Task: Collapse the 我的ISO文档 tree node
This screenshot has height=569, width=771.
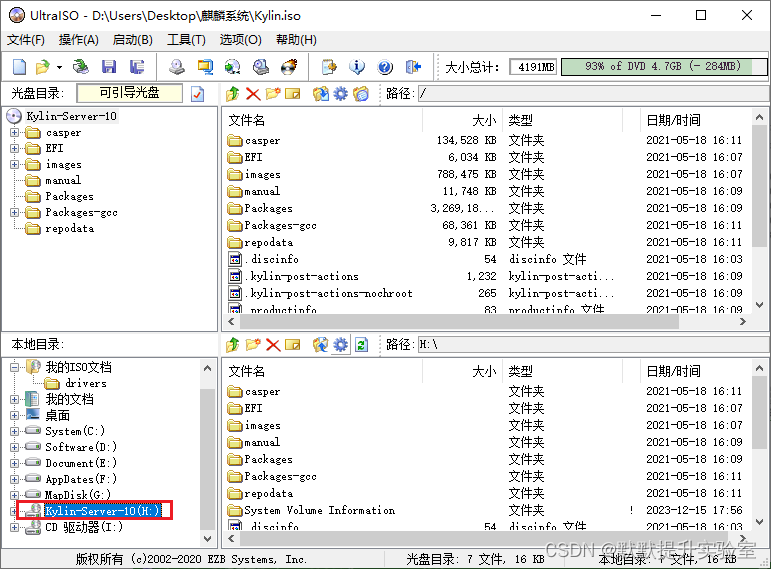Action: pos(14,367)
